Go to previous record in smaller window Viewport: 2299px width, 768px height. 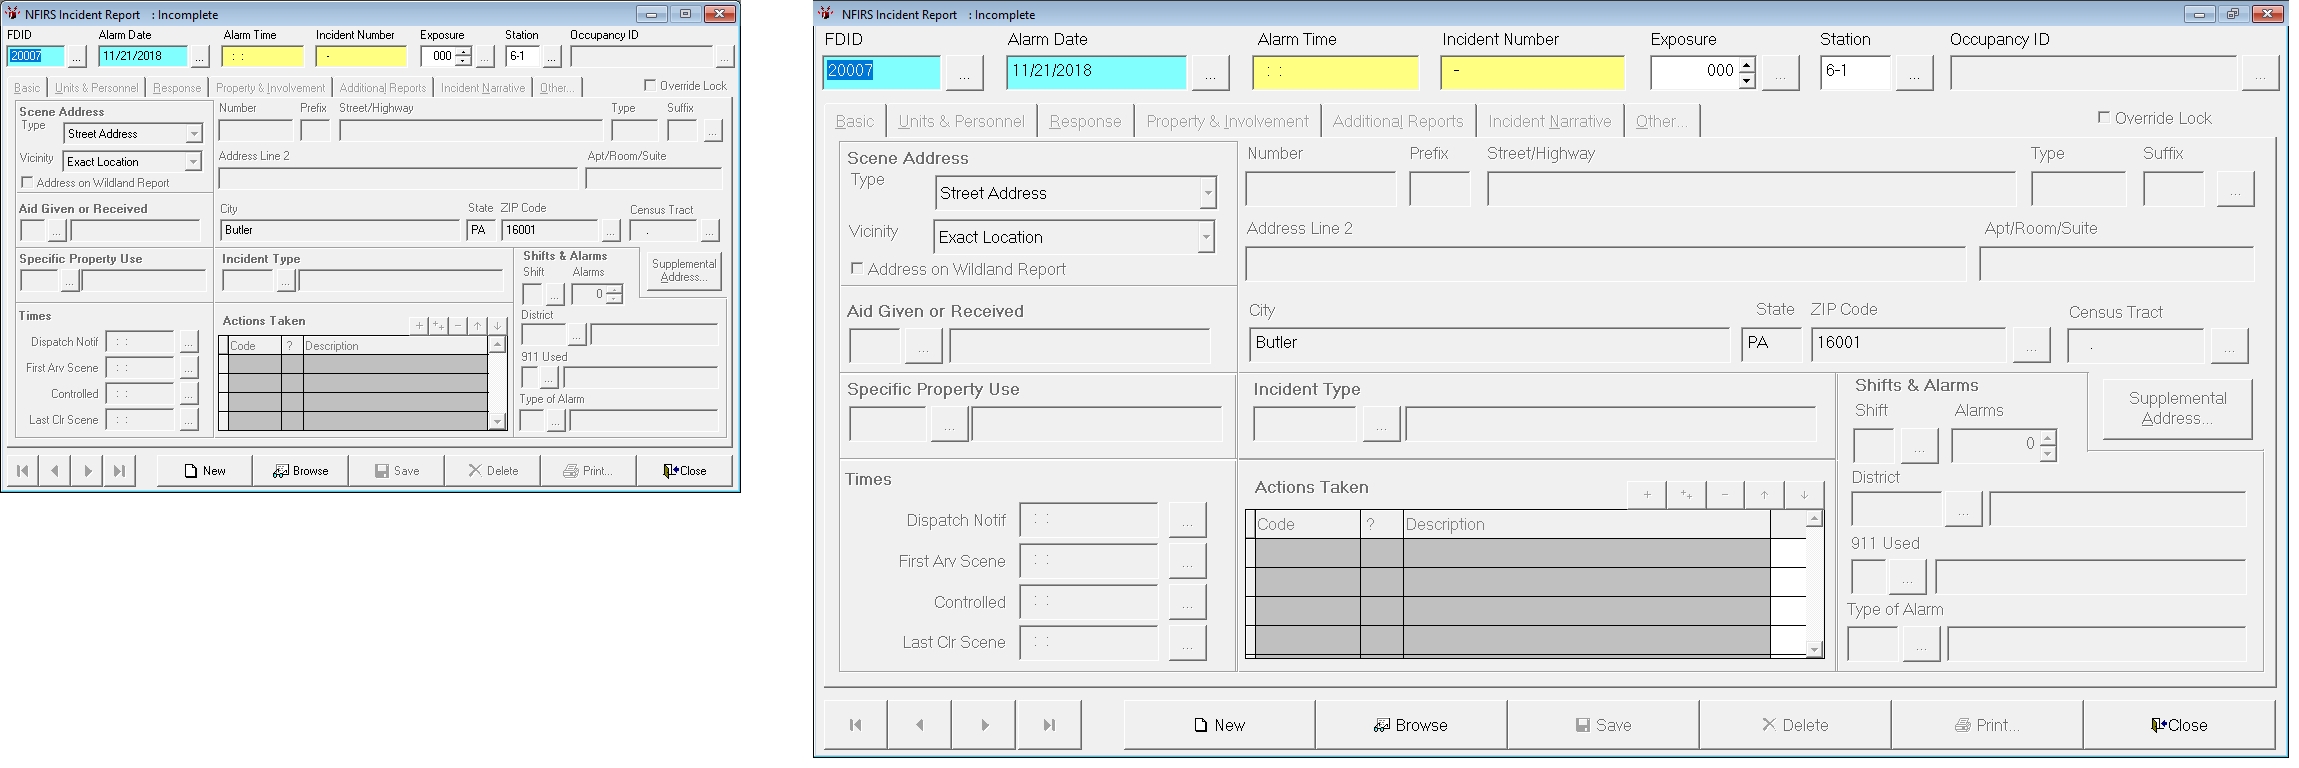(55, 470)
